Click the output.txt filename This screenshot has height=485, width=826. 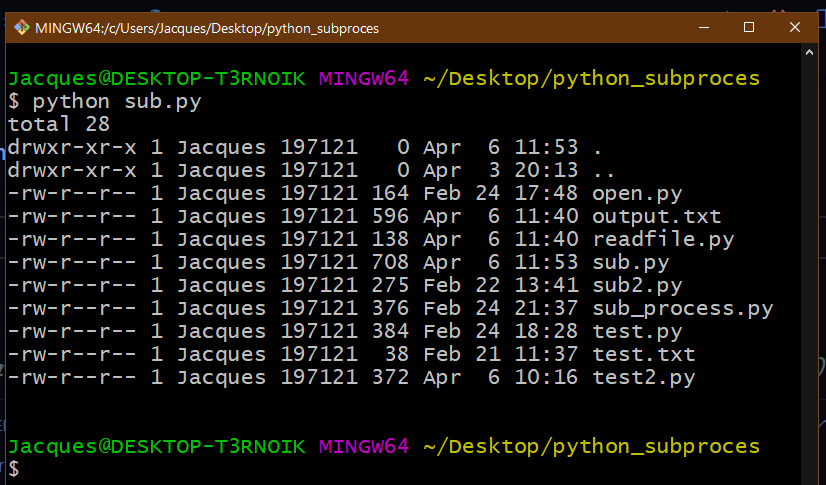click(656, 216)
